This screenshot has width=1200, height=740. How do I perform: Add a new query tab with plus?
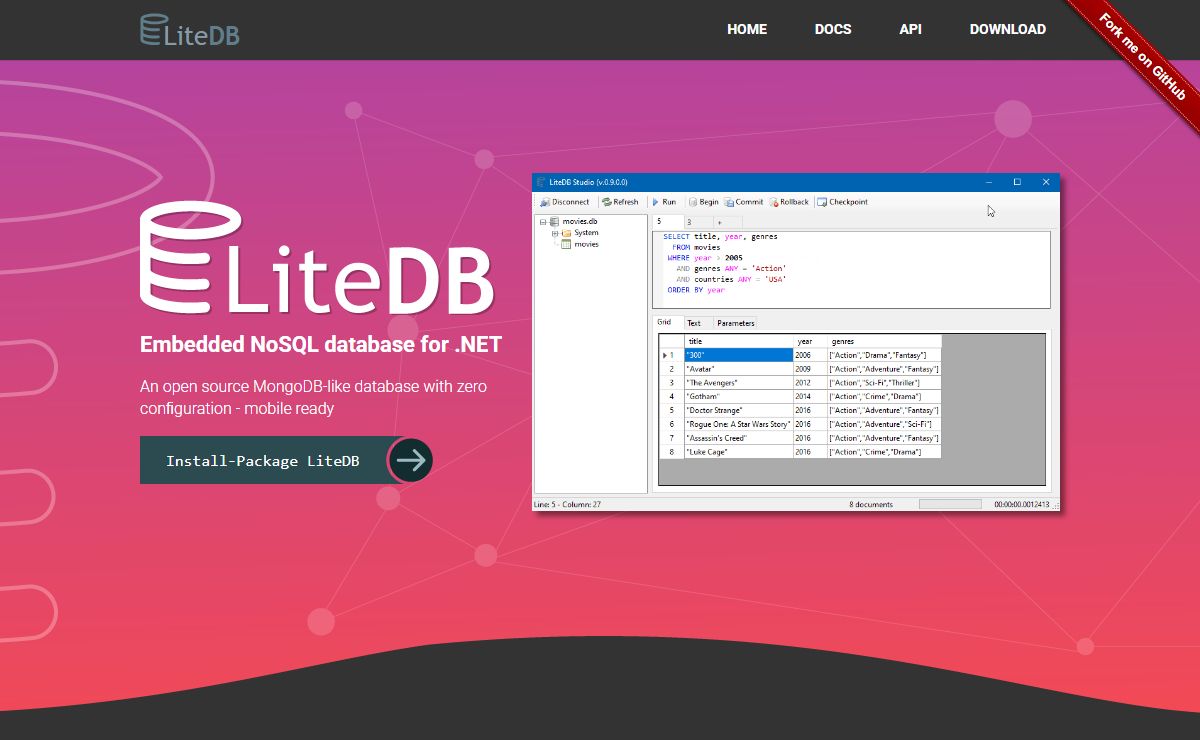tap(727, 222)
